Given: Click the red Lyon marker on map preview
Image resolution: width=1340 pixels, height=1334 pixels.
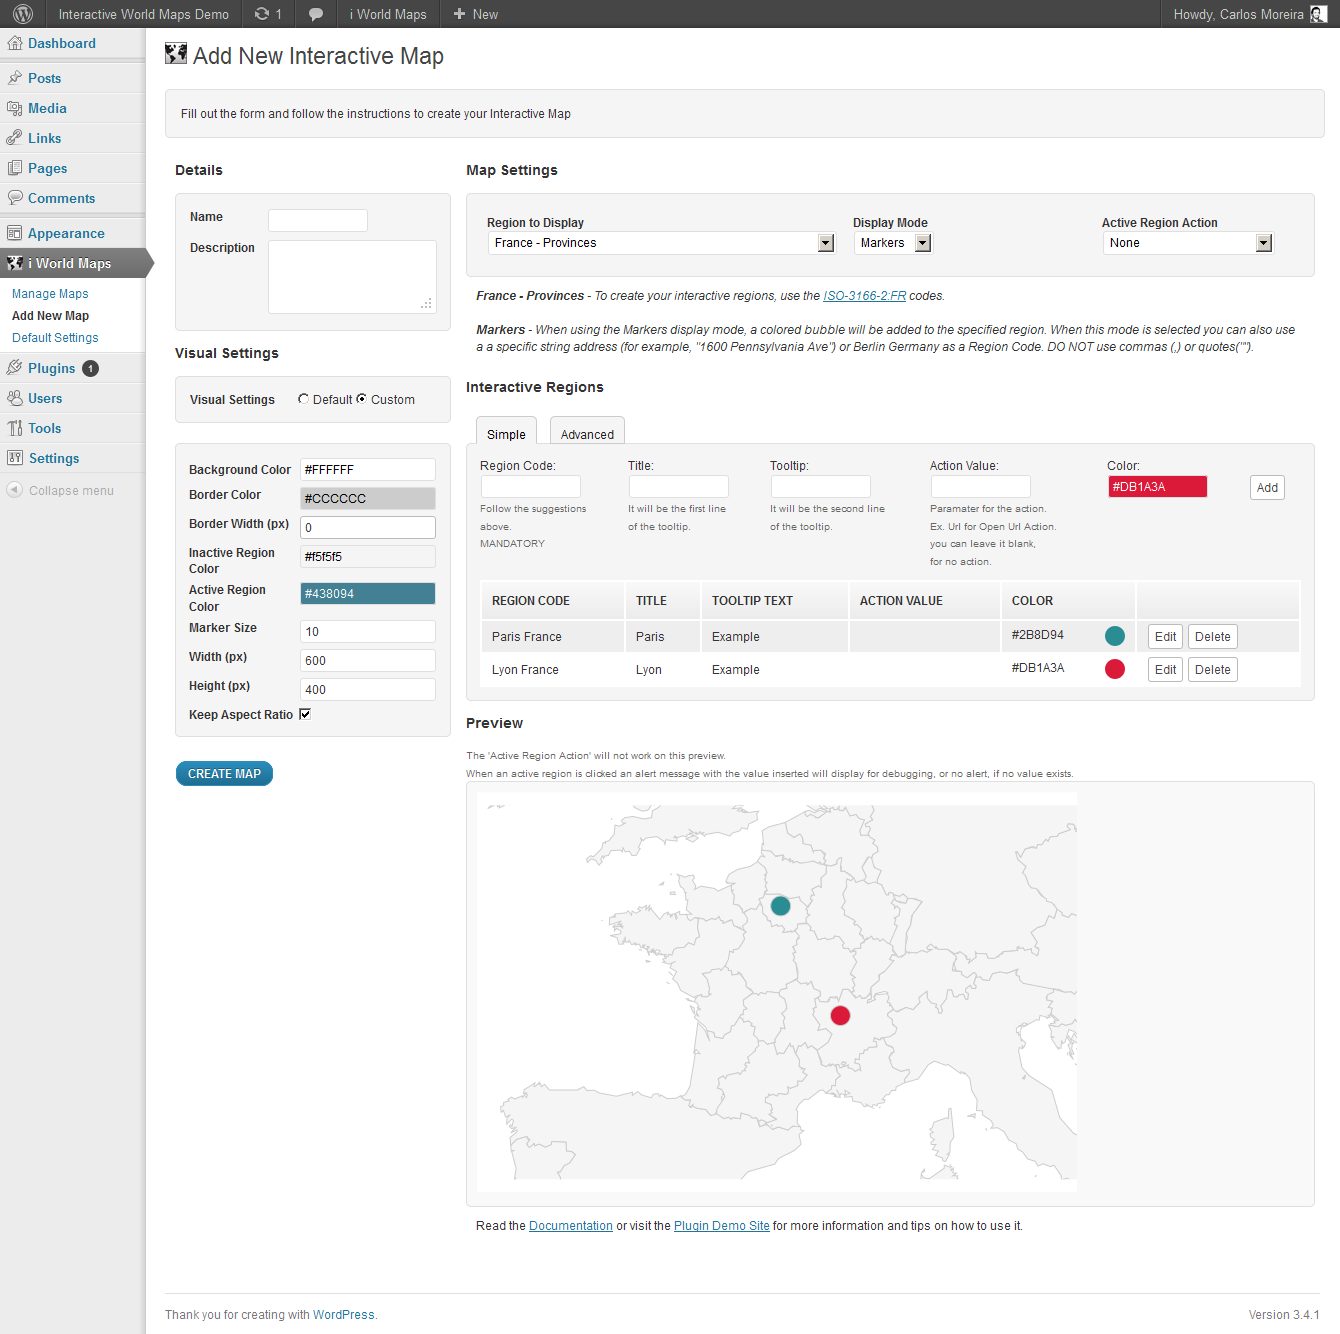Looking at the screenshot, I should click(x=840, y=1016).
